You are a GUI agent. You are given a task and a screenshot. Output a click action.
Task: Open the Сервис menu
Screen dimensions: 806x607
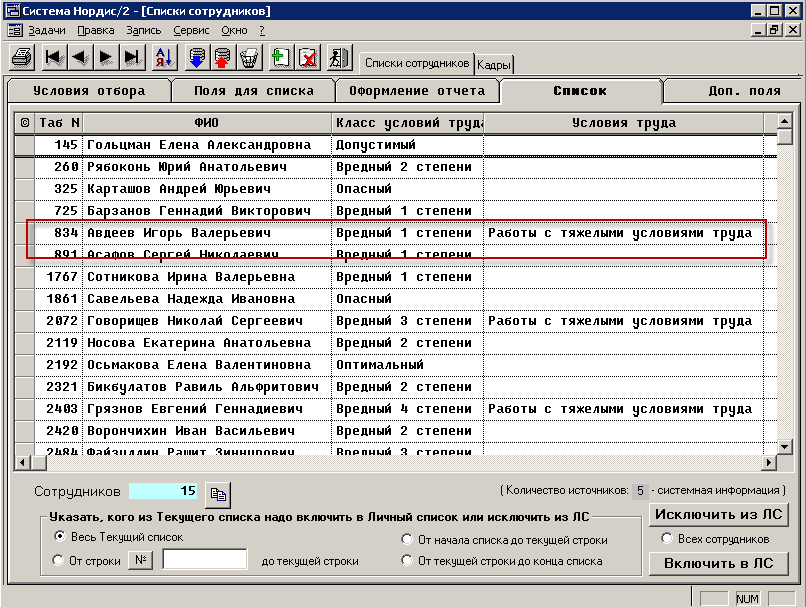tap(191, 30)
